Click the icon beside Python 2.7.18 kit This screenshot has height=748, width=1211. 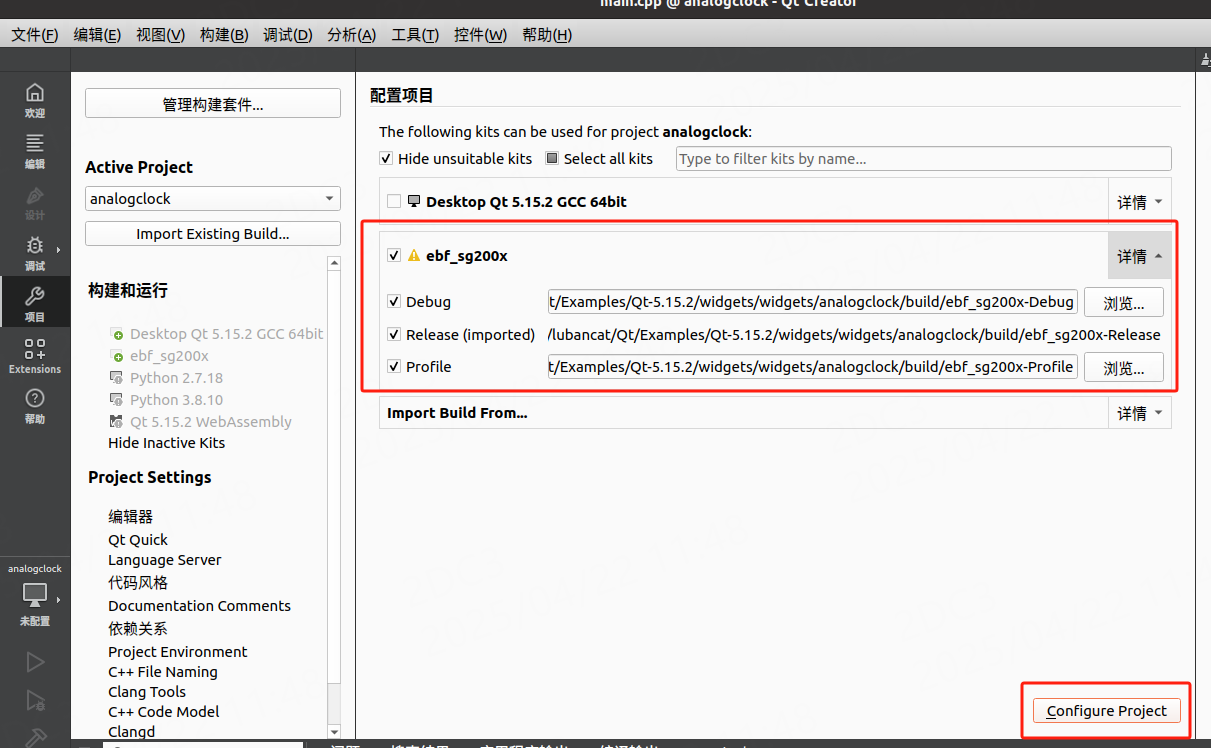118,378
